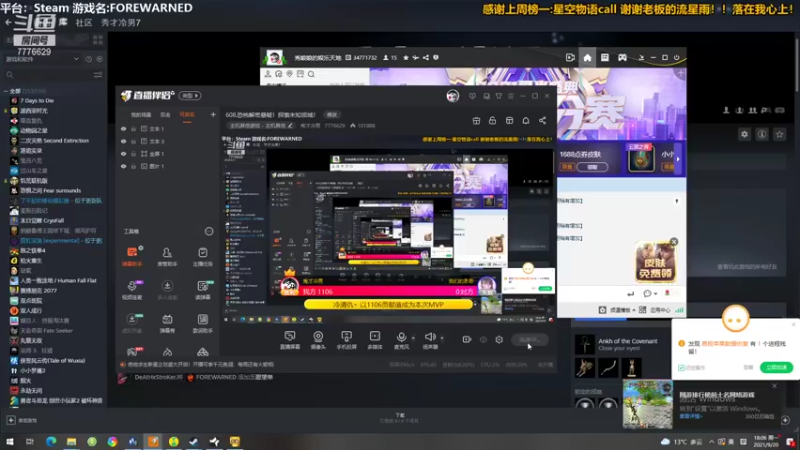
Task: Favorite the channel with star icon
Action: 406,58
